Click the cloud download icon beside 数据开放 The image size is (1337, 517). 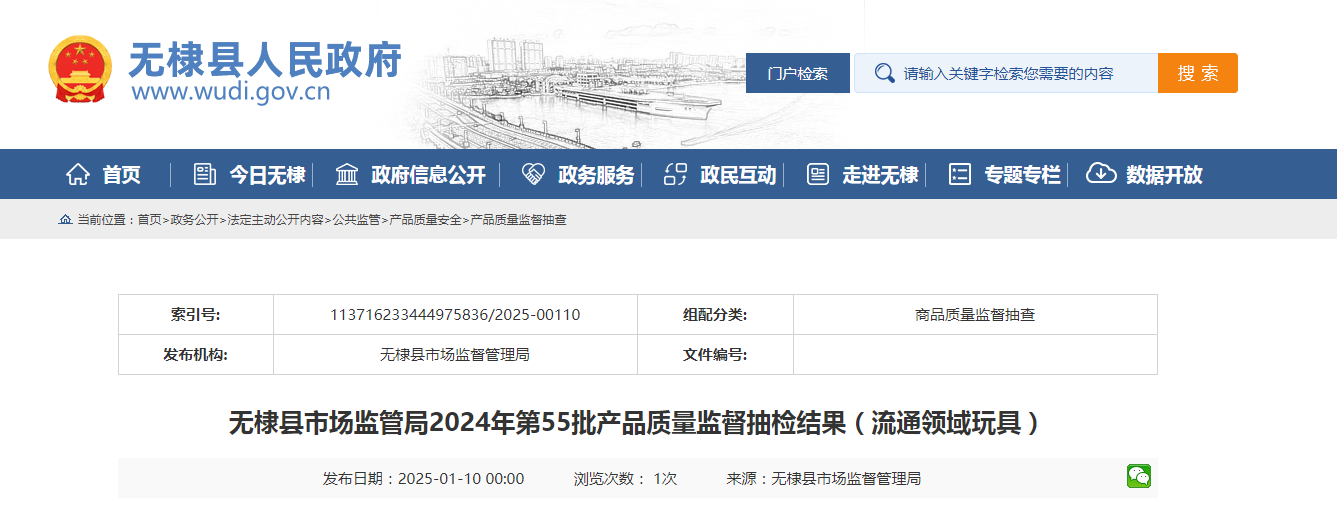tap(1101, 174)
